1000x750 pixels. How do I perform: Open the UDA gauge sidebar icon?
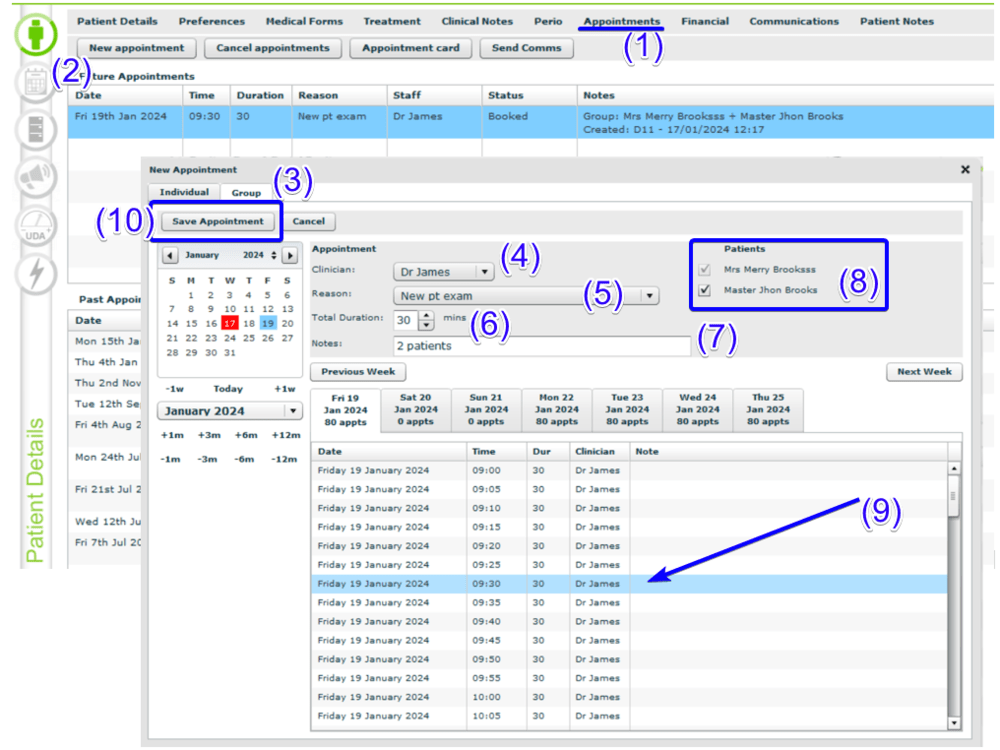pos(36,226)
